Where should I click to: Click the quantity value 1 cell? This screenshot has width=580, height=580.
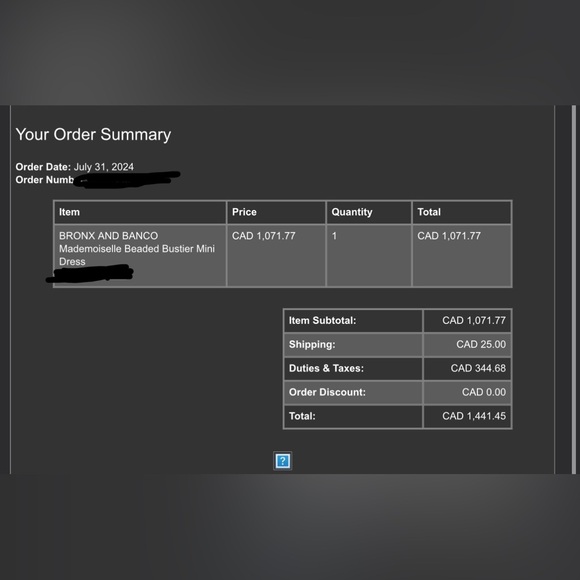point(369,256)
